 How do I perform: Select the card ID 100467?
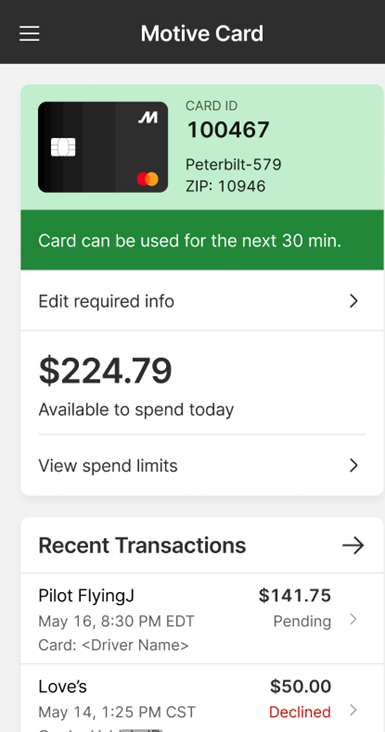228,130
